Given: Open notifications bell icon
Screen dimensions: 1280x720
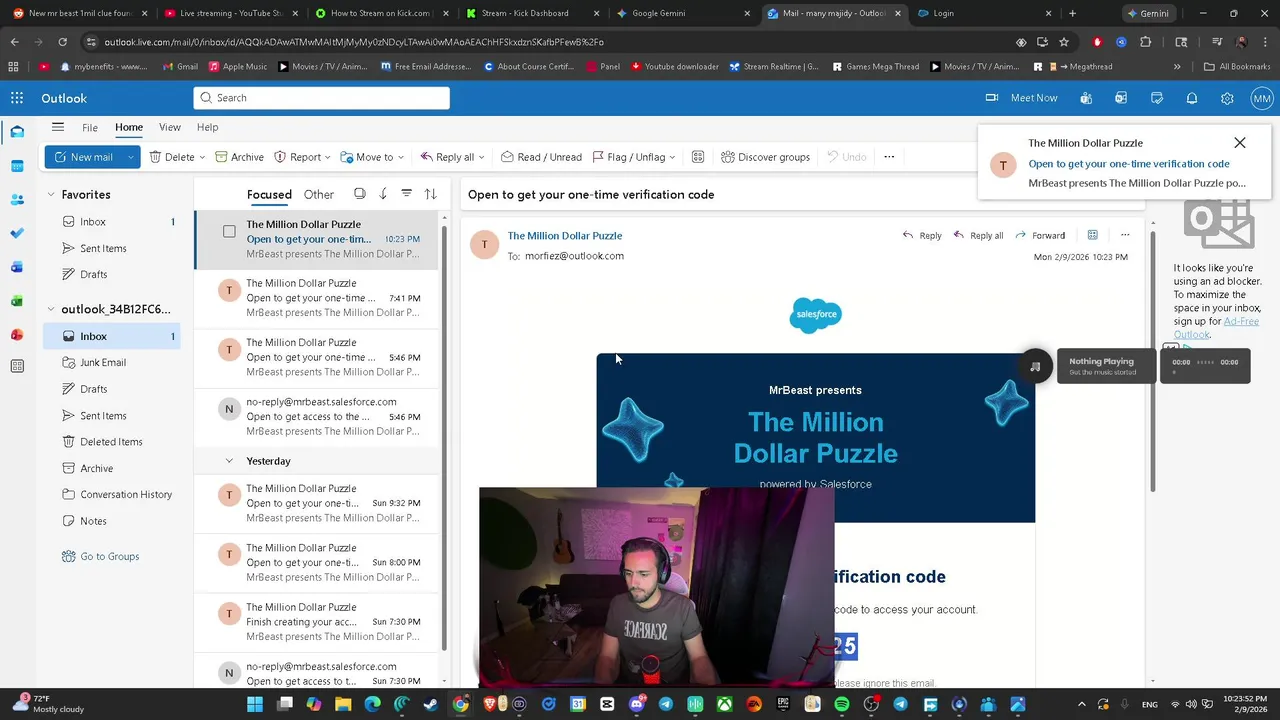Looking at the screenshot, I should click(1192, 98).
